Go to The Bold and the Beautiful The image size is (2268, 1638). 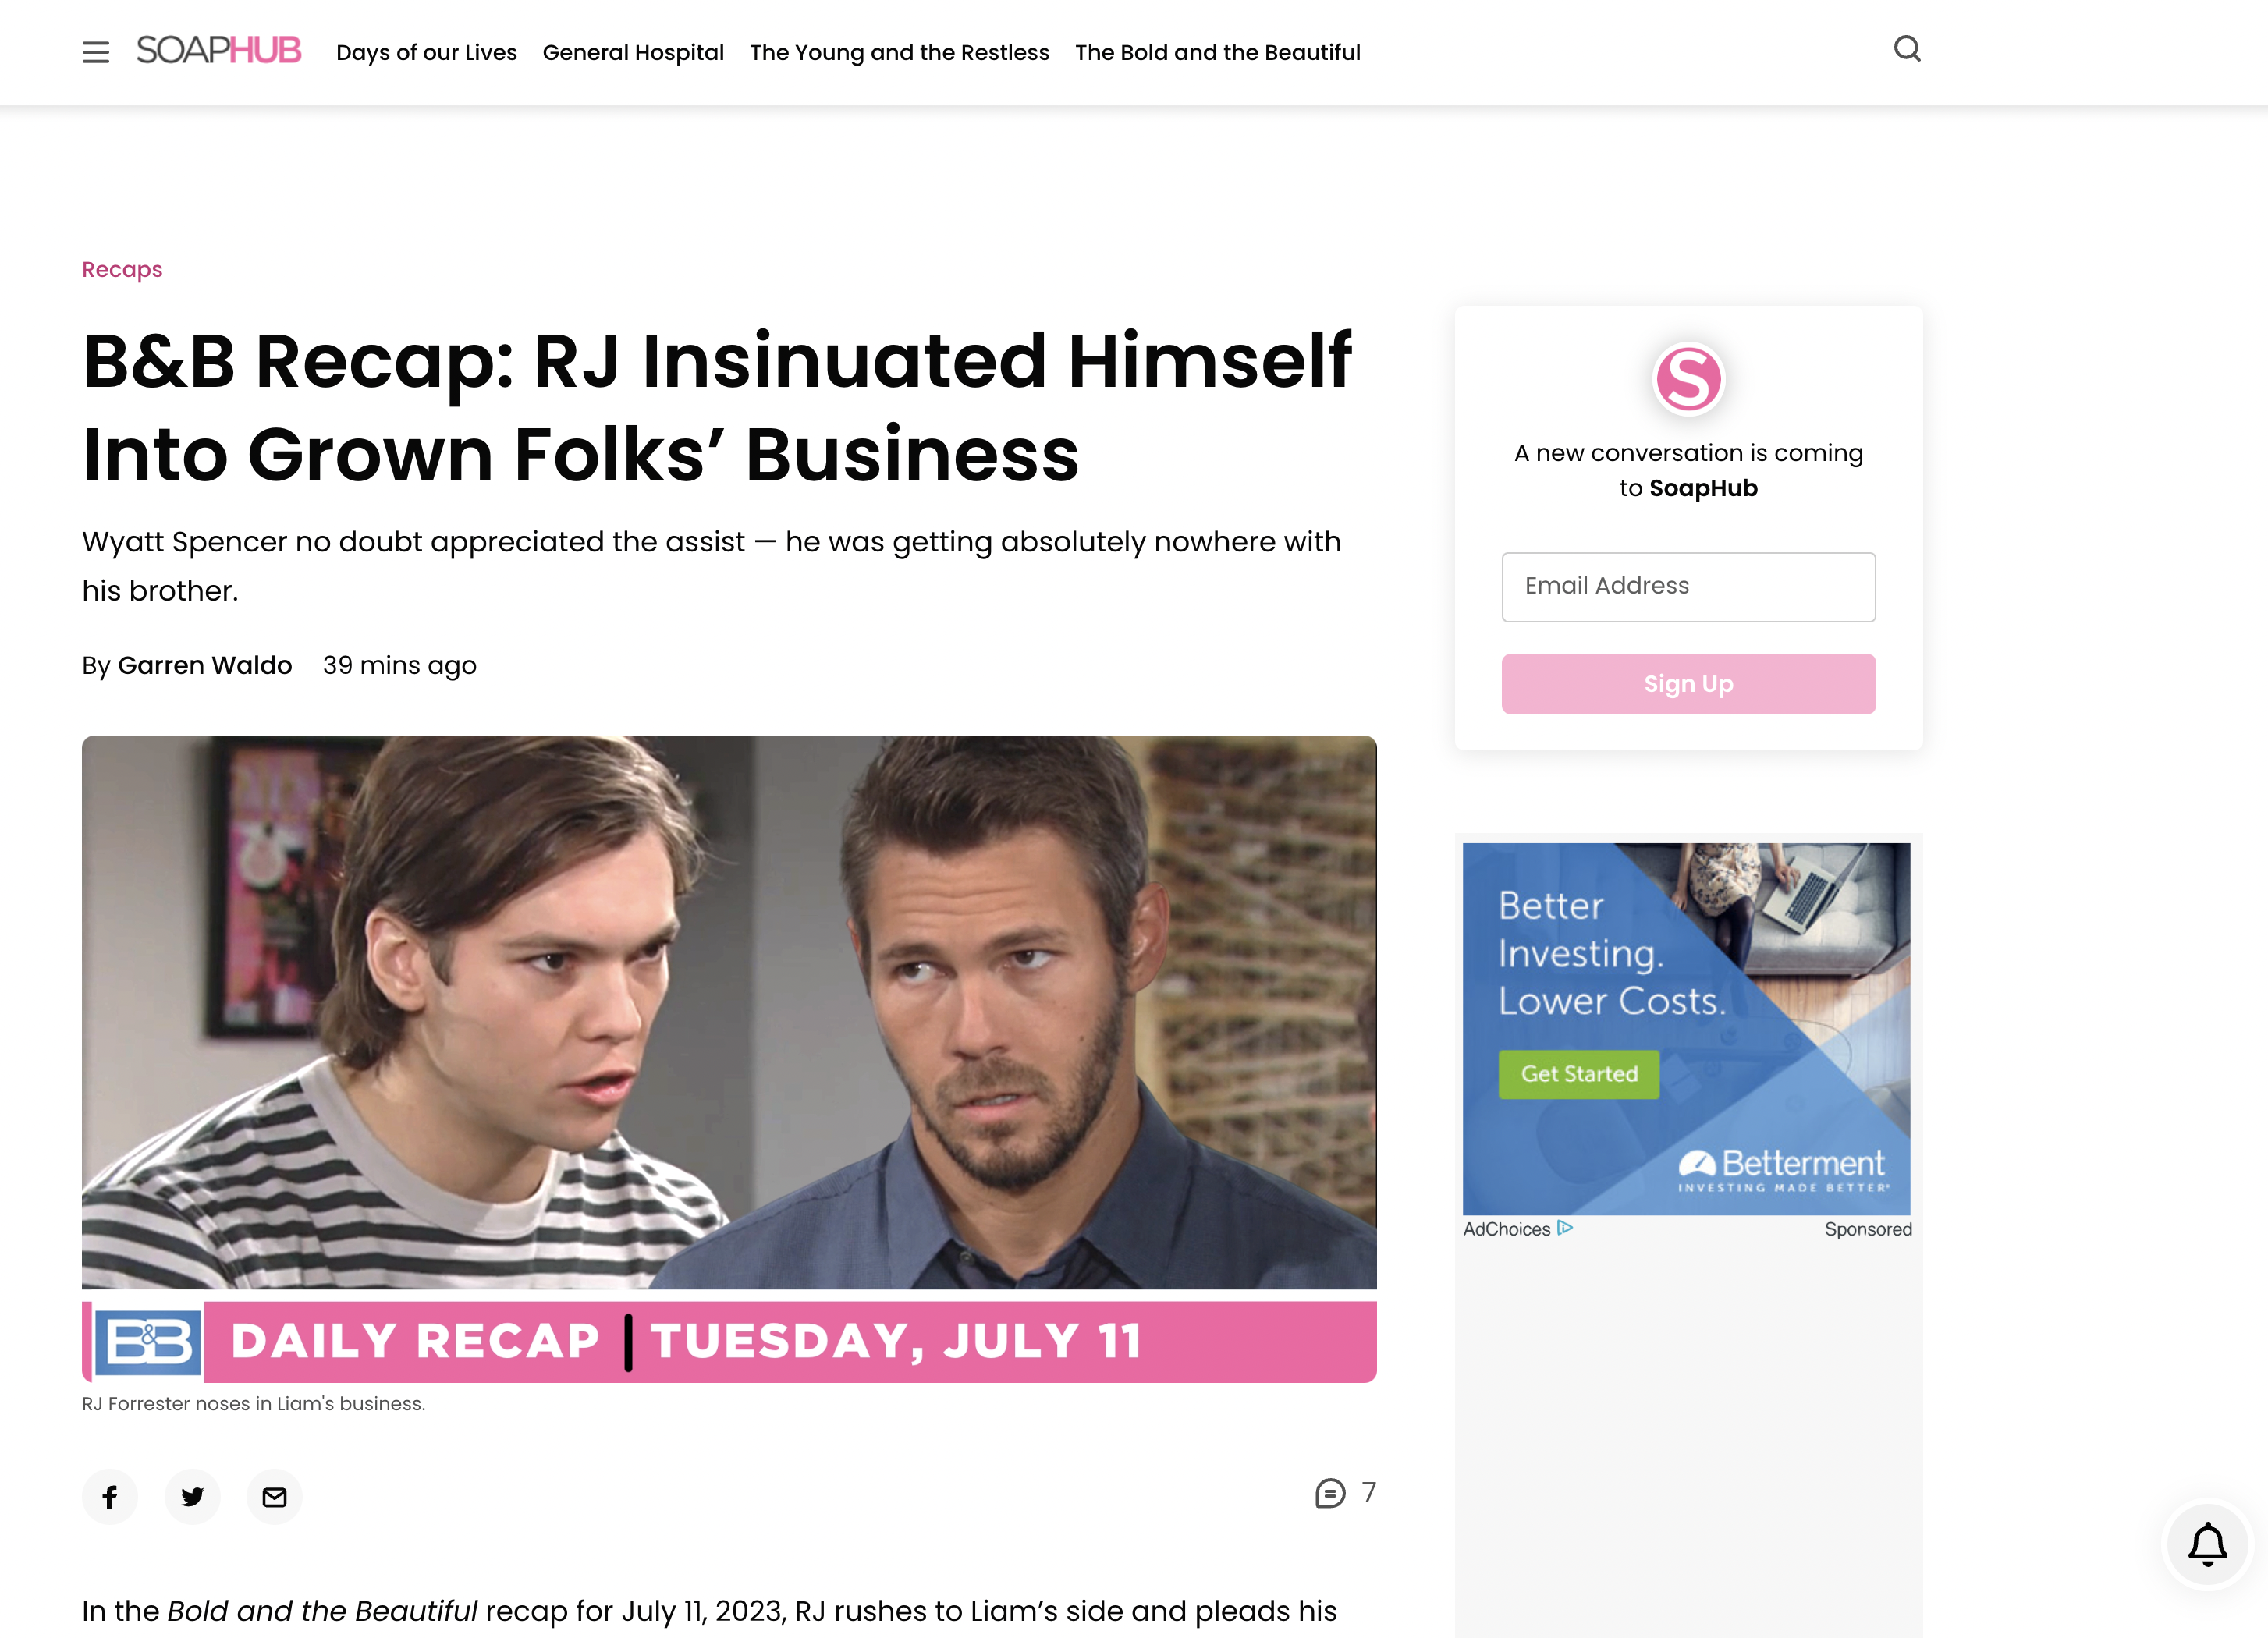pyautogui.click(x=1217, y=52)
